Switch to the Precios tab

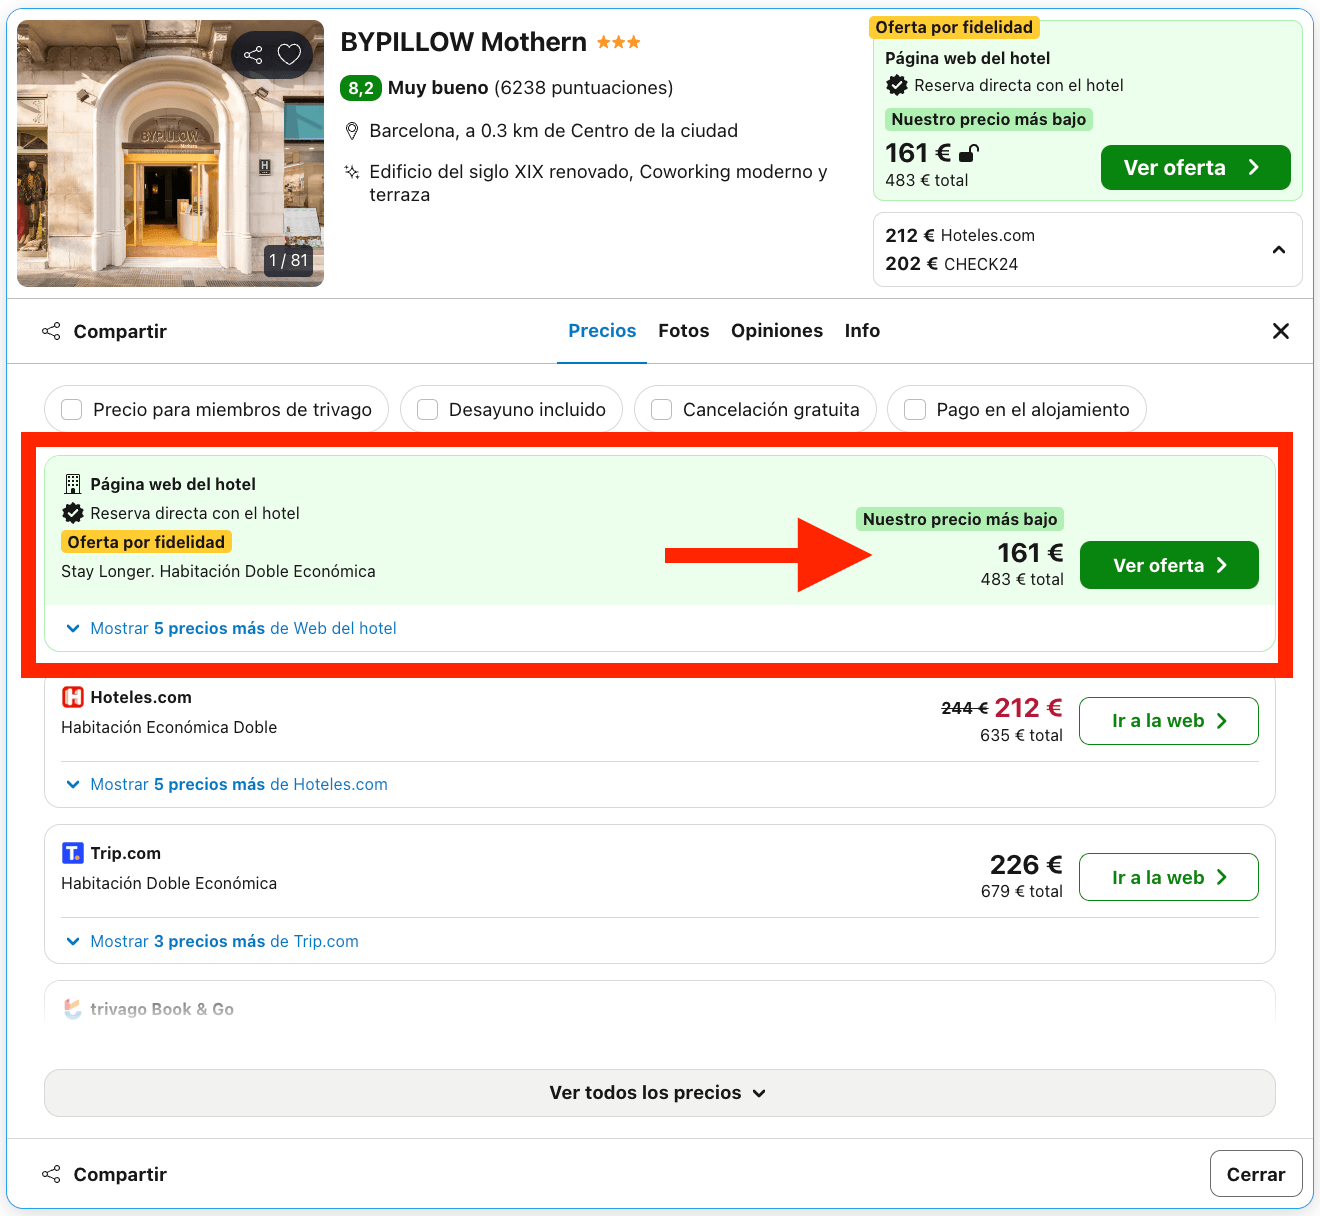pyautogui.click(x=602, y=331)
